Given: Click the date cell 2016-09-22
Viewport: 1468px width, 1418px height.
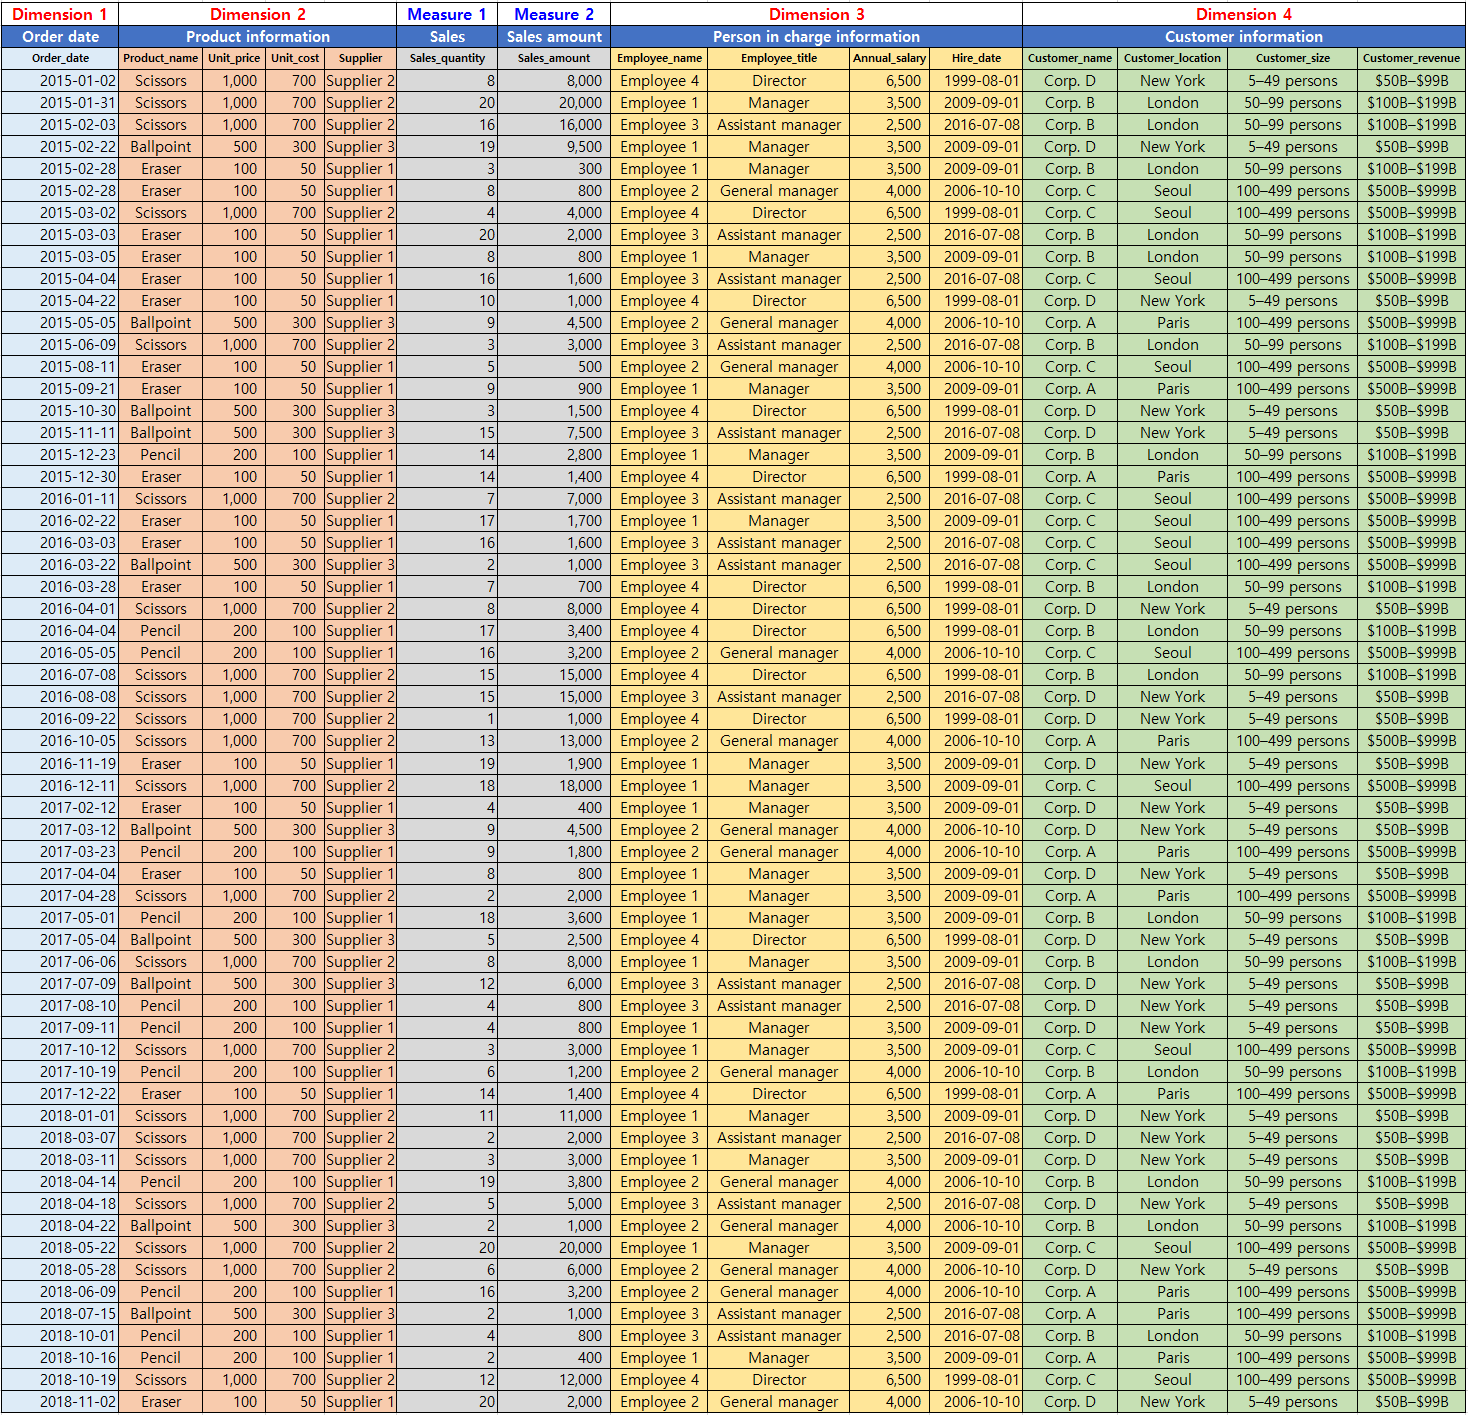Looking at the screenshot, I should point(60,719).
